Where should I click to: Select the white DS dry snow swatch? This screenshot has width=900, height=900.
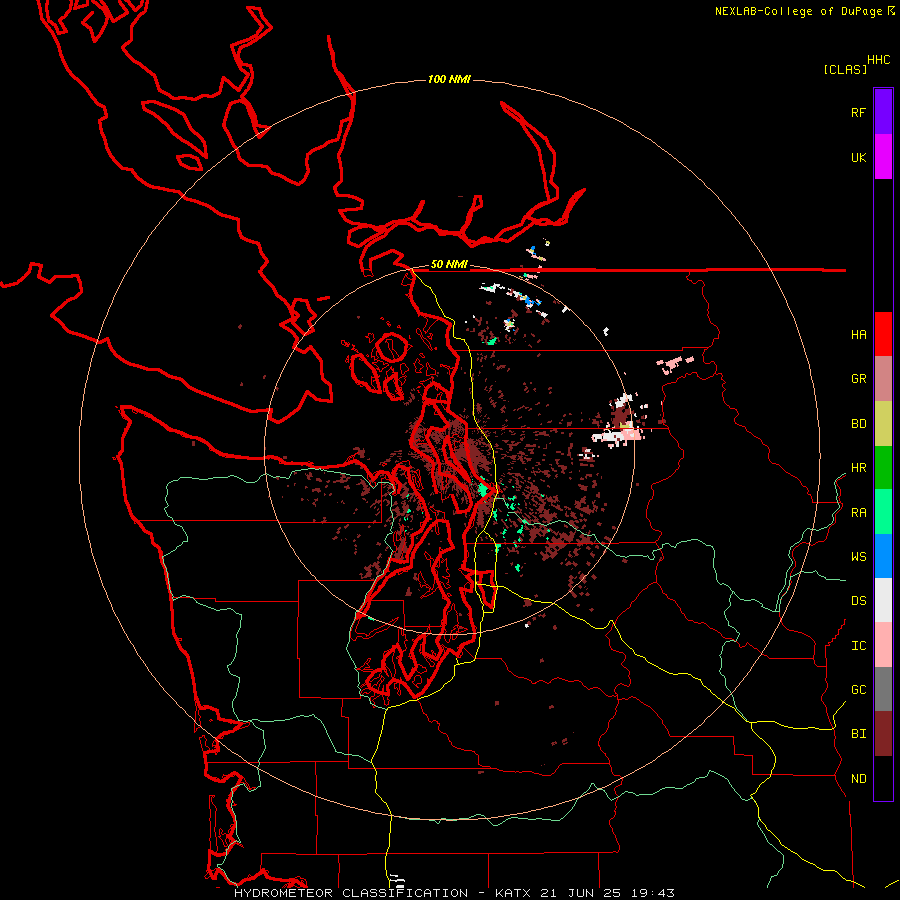pos(883,600)
